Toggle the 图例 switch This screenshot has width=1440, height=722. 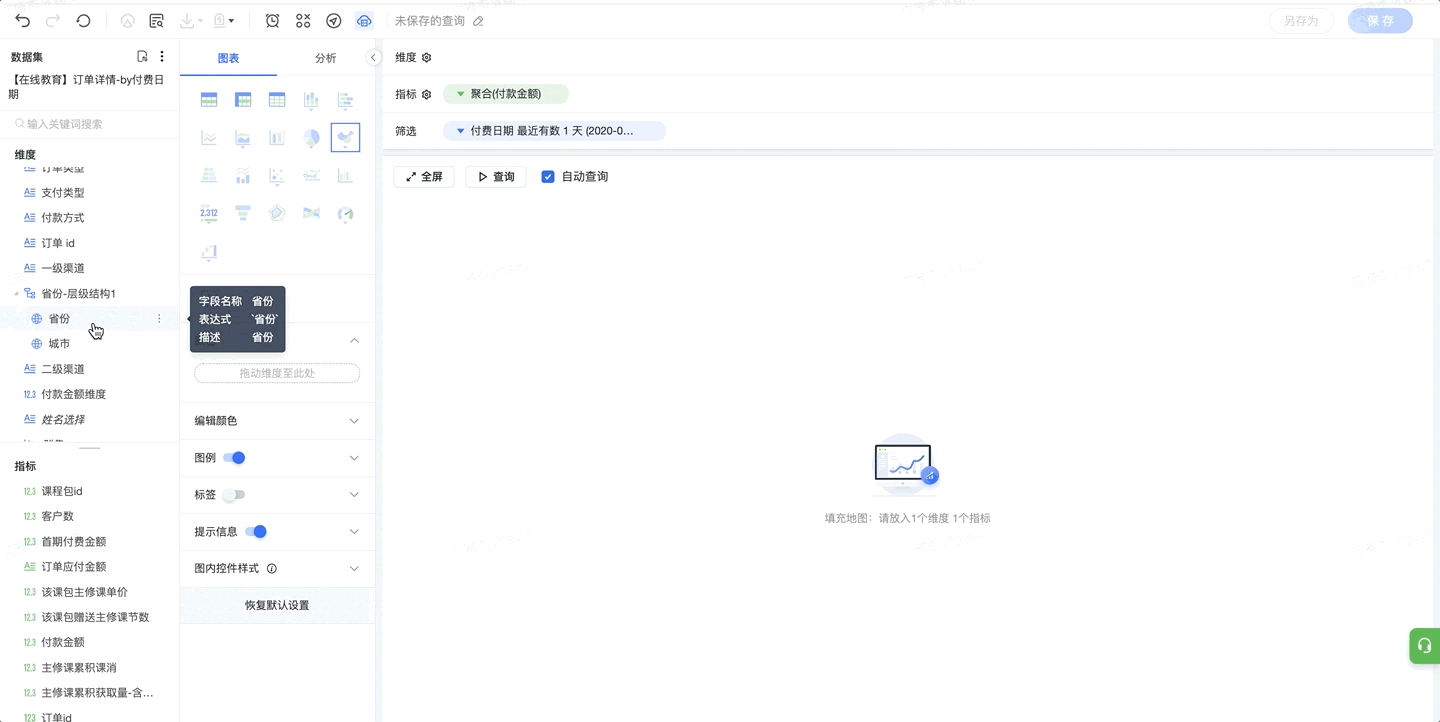(234, 458)
